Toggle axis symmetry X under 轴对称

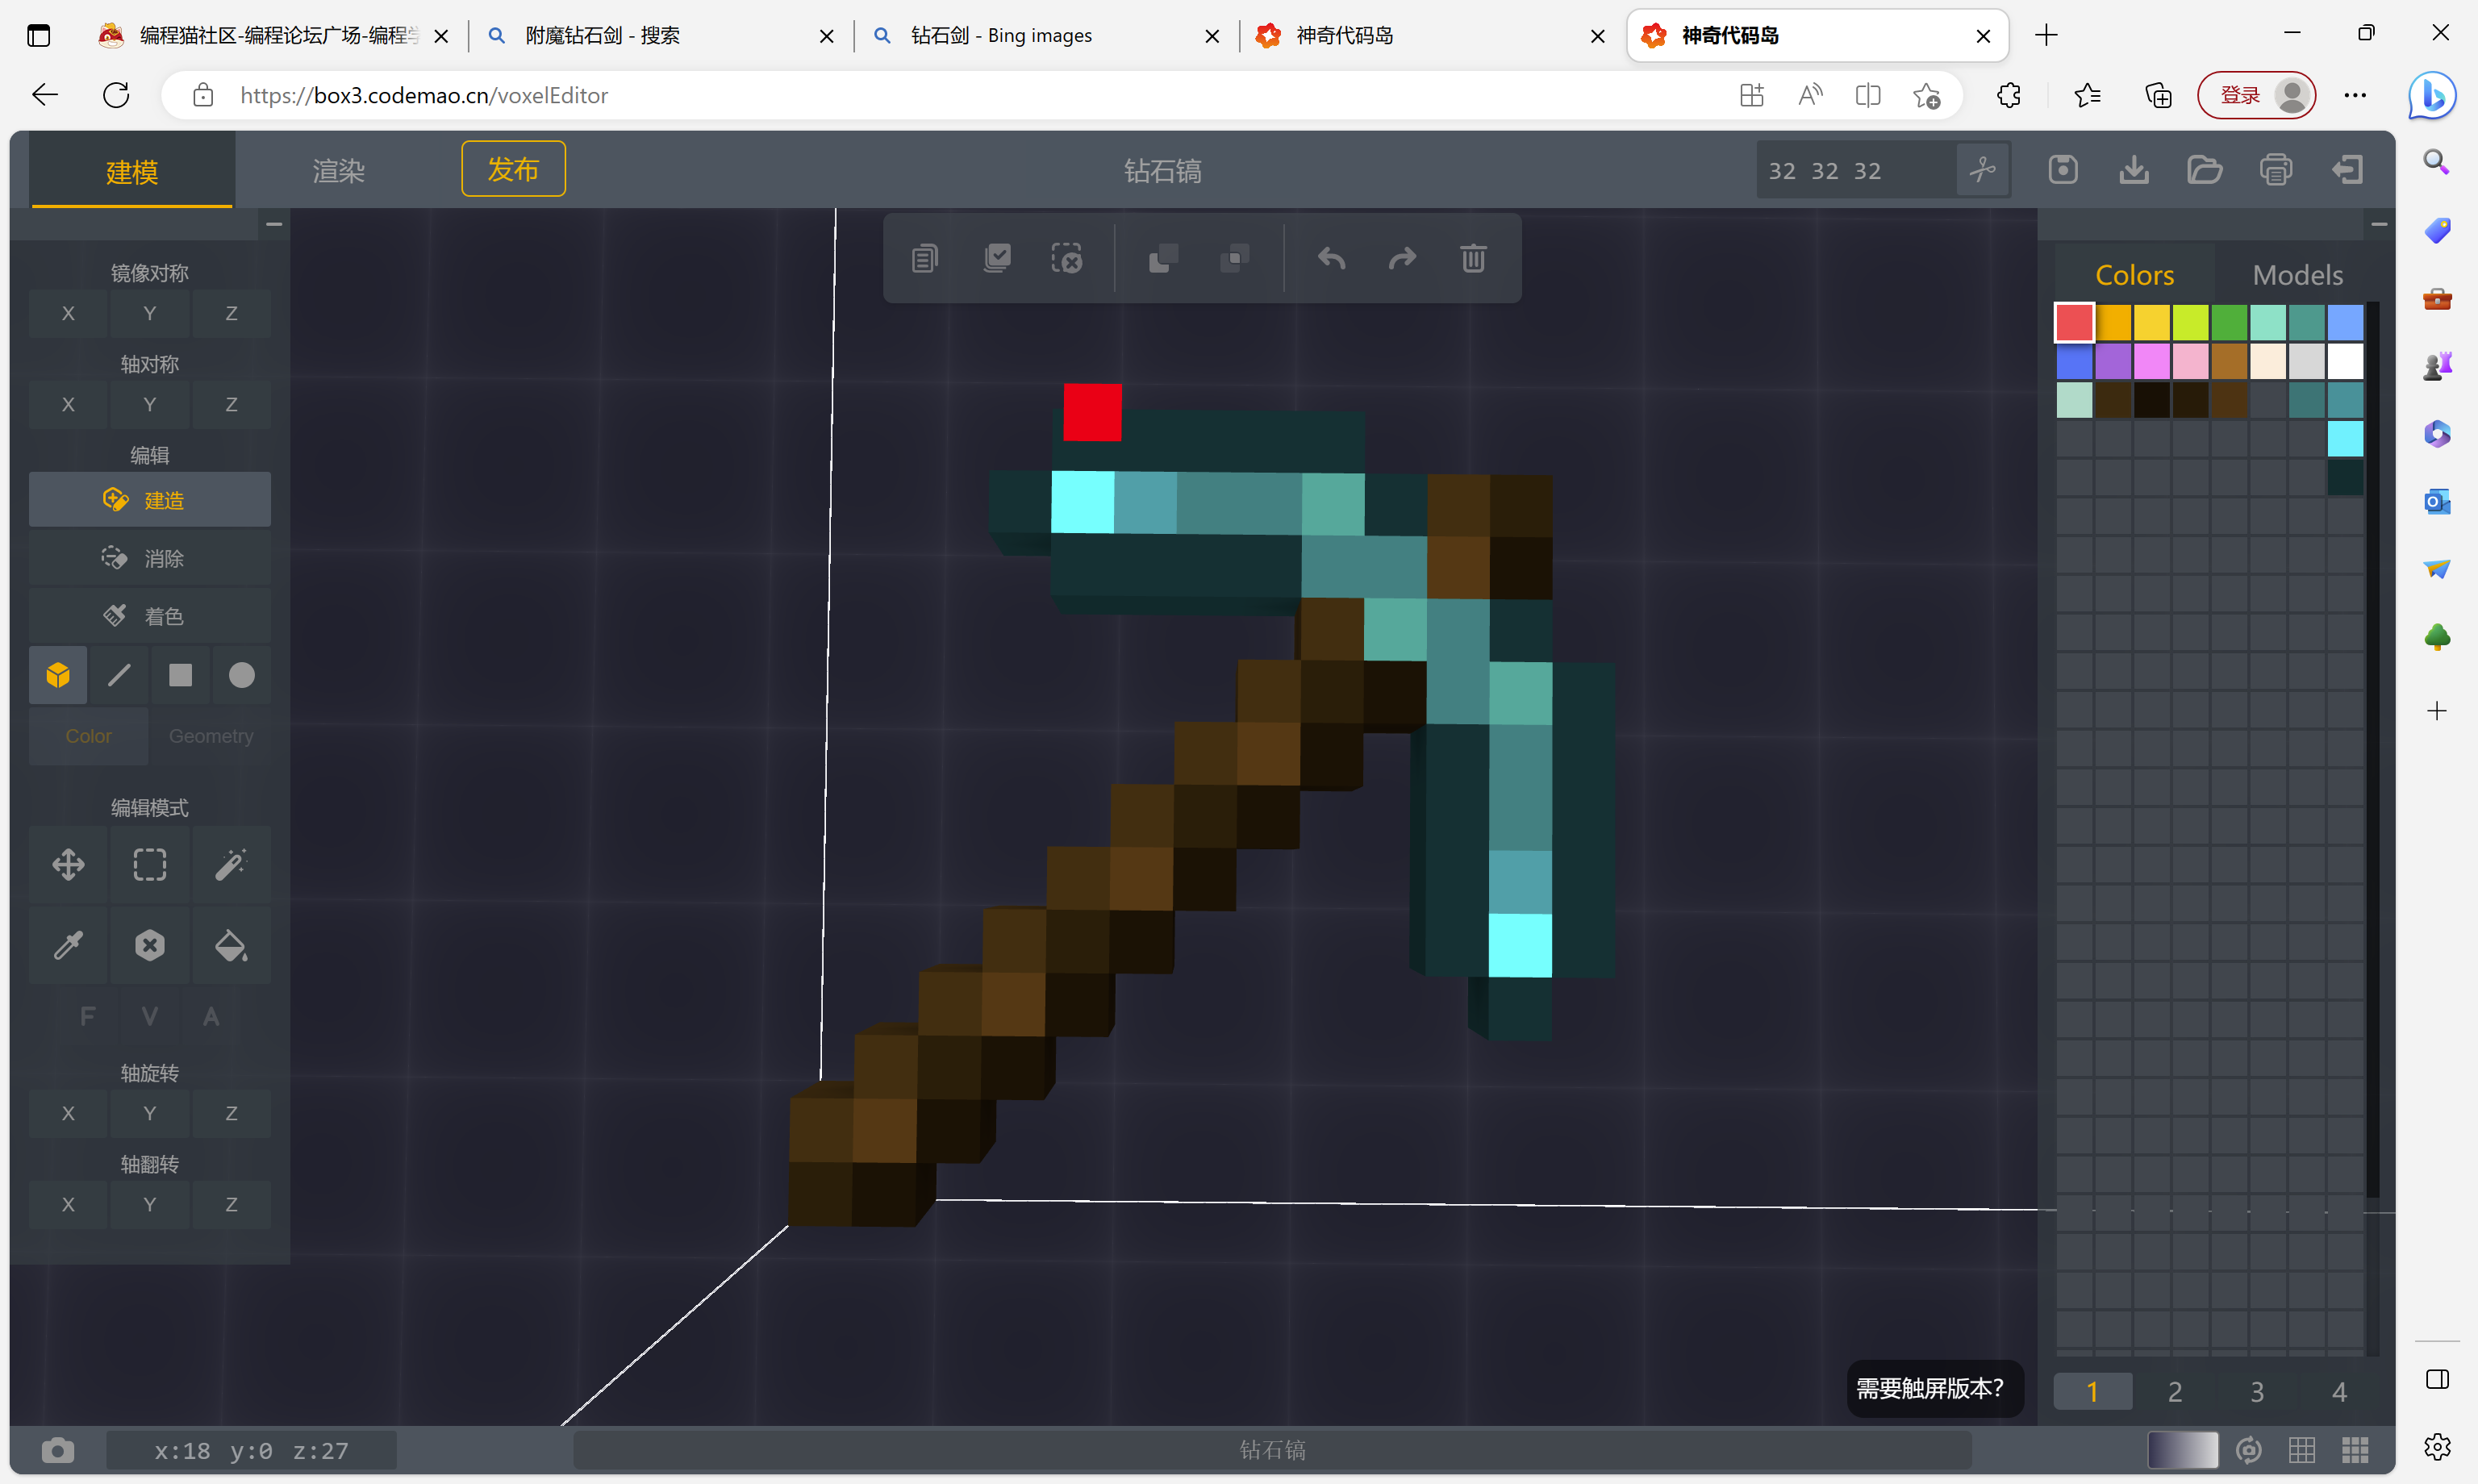68,404
